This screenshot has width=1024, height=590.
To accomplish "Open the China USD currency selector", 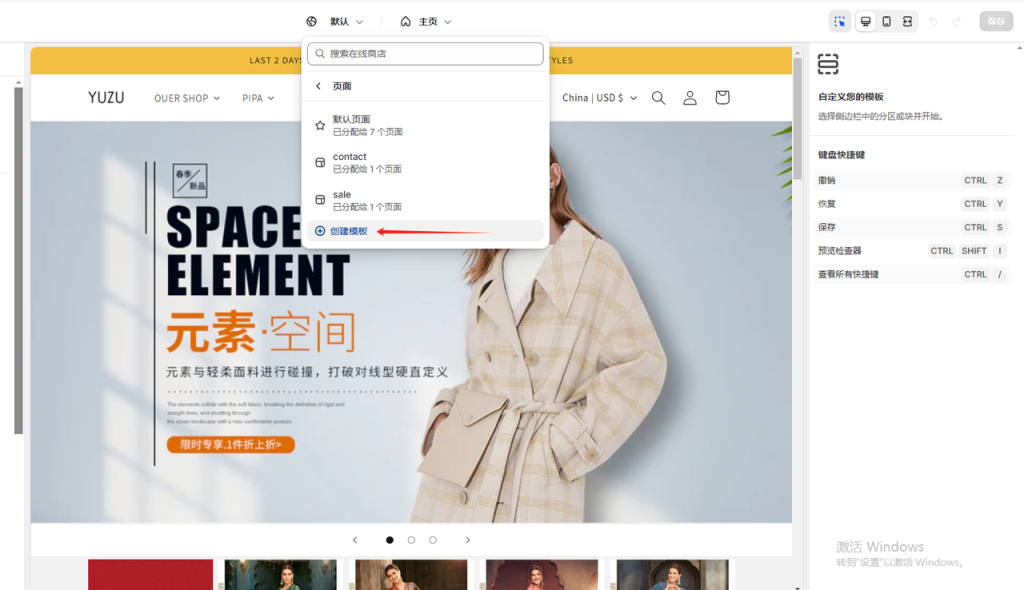I will 600,97.
